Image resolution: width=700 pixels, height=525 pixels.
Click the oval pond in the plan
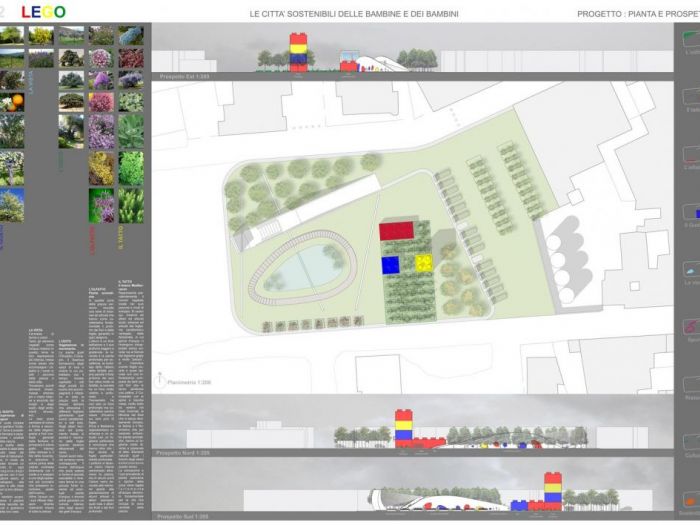coord(304,267)
